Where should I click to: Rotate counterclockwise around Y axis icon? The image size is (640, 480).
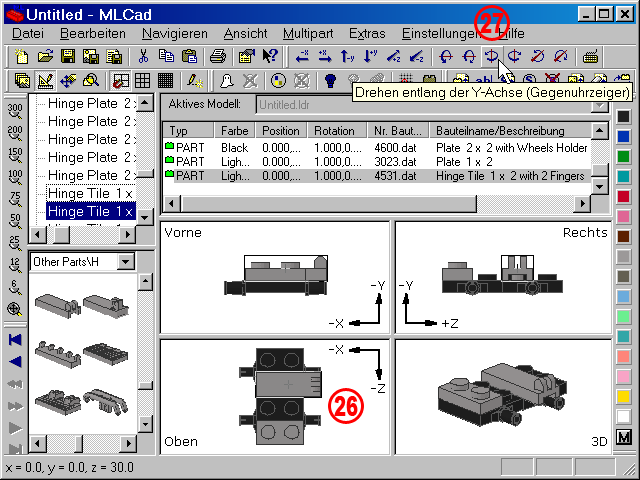[491, 56]
